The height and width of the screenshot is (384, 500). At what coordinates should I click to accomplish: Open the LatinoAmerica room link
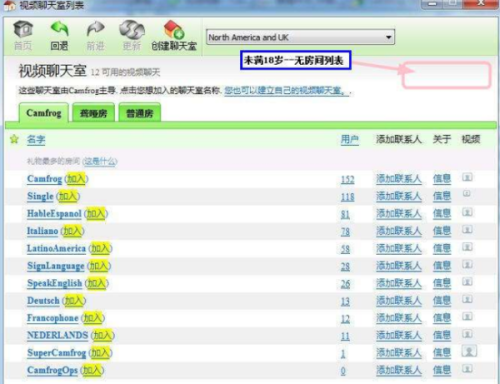tap(56, 248)
